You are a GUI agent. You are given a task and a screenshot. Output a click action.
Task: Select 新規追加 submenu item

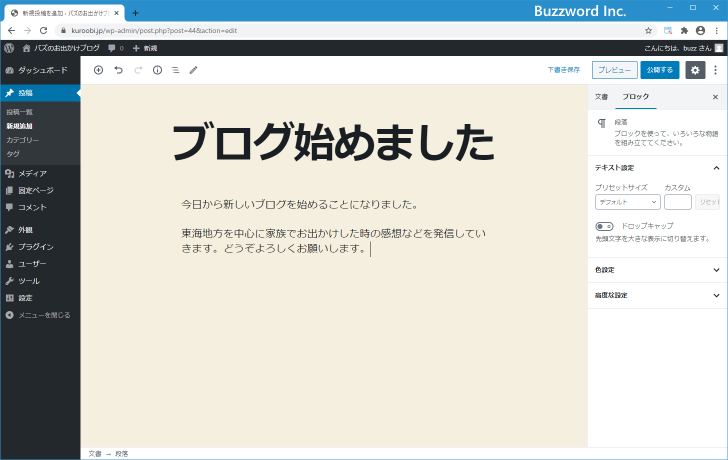tap(20, 126)
